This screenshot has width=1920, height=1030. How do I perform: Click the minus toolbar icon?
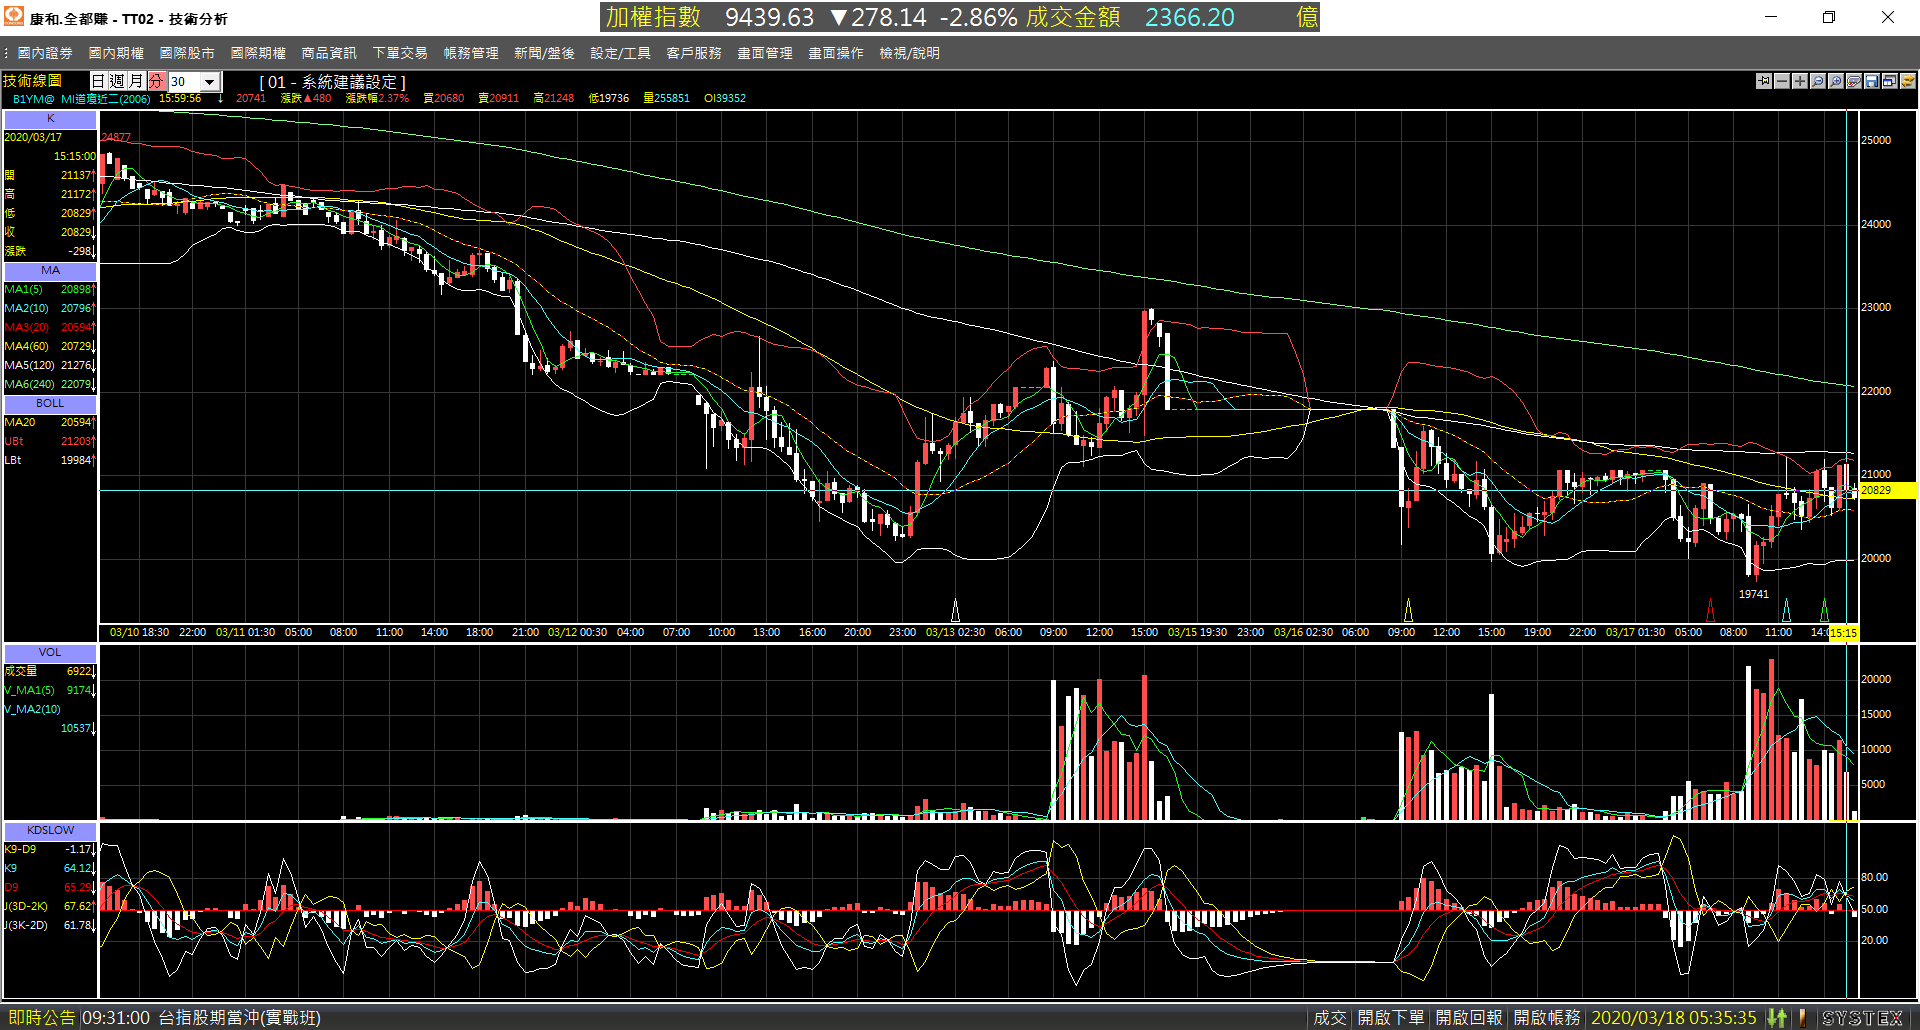point(1782,81)
